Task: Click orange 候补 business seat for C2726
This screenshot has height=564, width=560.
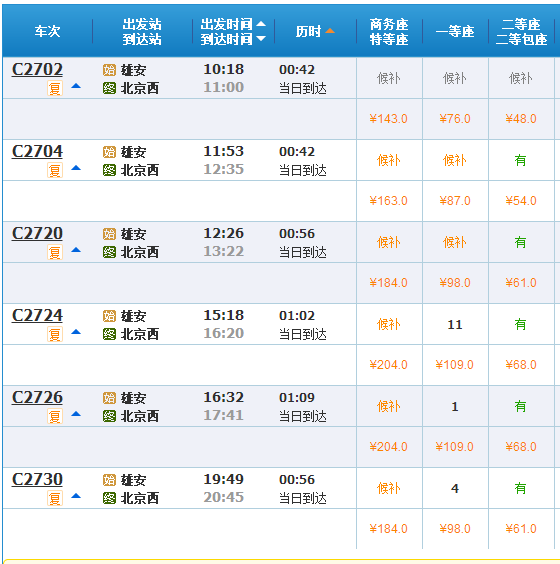Action: [x=388, y=406]
